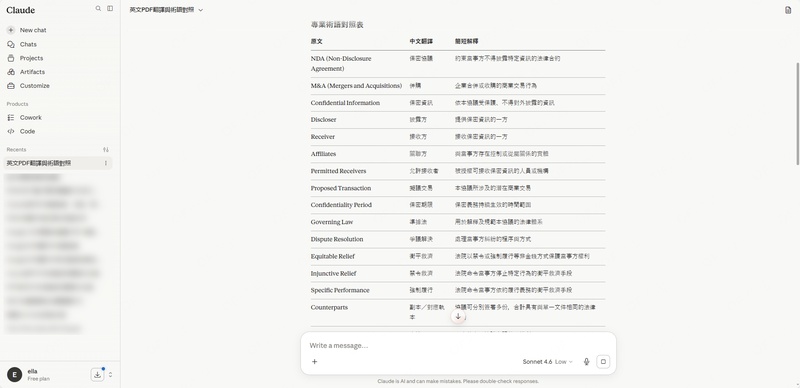This screenshot has width=800, height=388.
Task: Click the vertical scrollbar of the conversation
Action: click(x=797, y=113)
